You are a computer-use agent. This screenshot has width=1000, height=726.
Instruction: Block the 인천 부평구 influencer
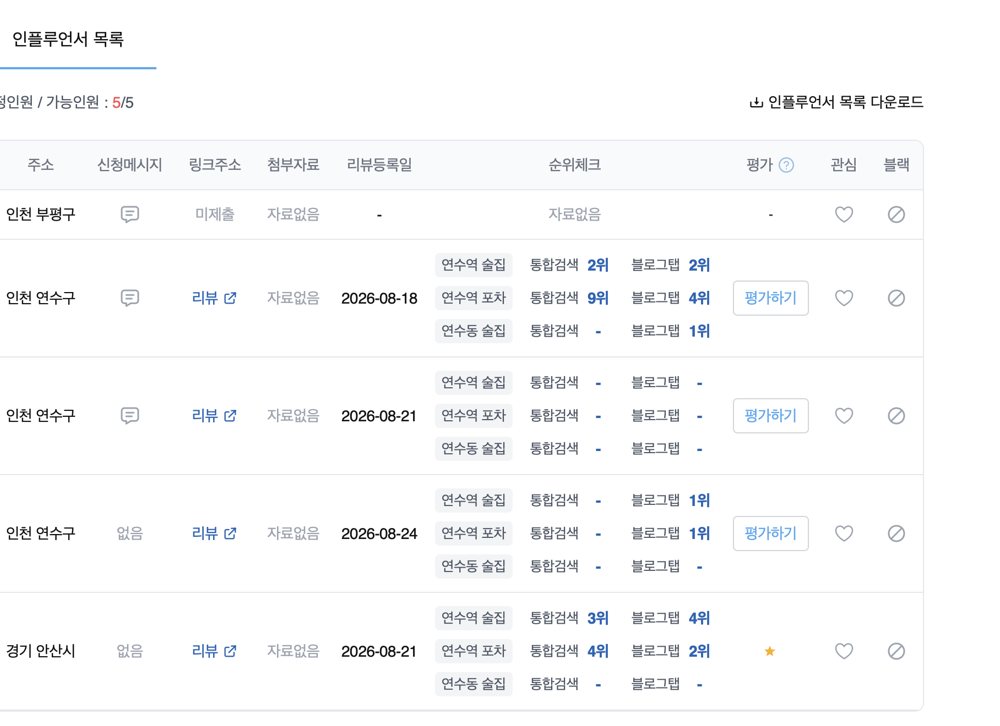(896, 214)
